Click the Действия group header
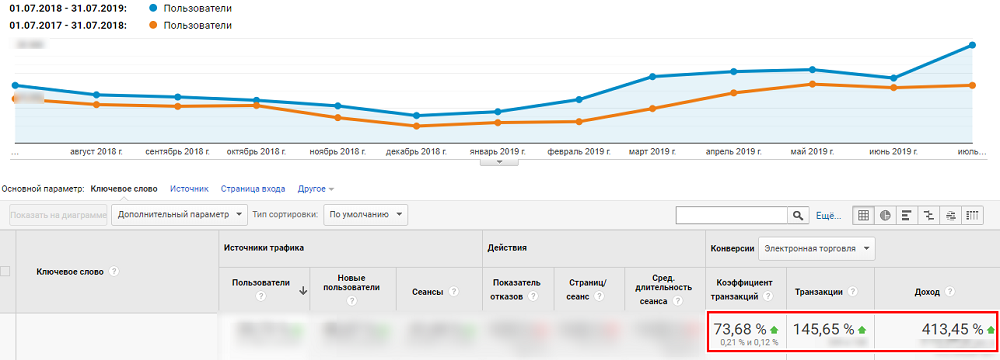 [507, 247]
